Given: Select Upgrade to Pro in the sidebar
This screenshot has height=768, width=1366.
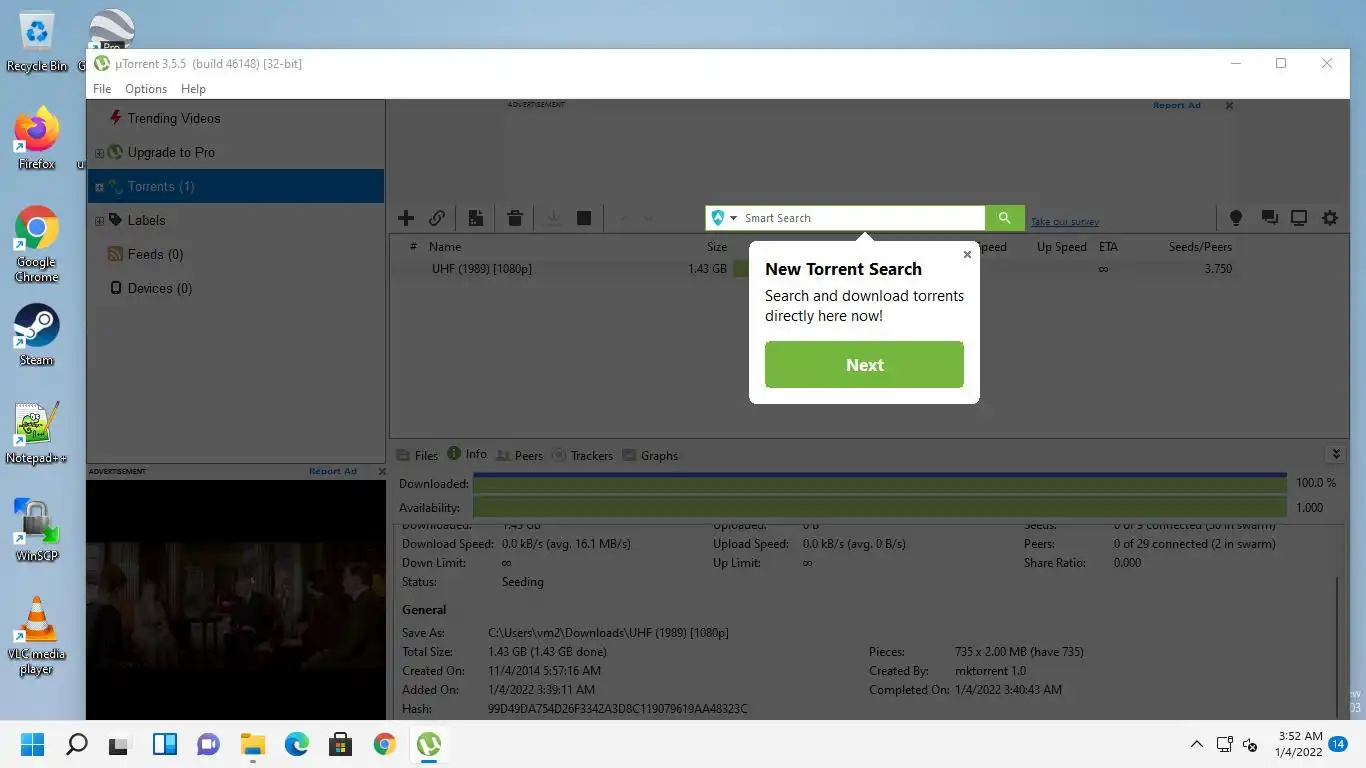Looking at the screenshot, I should coord(171,152).
